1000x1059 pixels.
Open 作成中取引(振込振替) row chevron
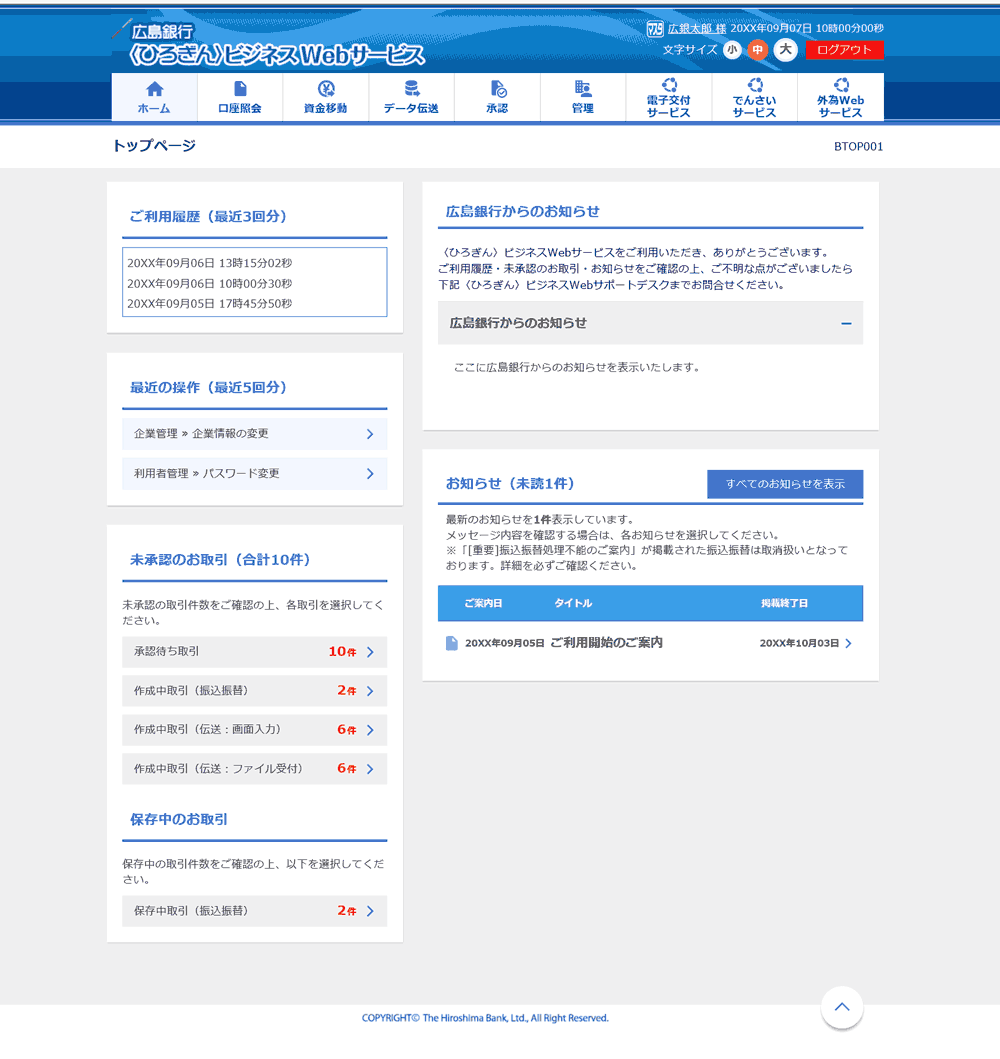click(370, 691)
